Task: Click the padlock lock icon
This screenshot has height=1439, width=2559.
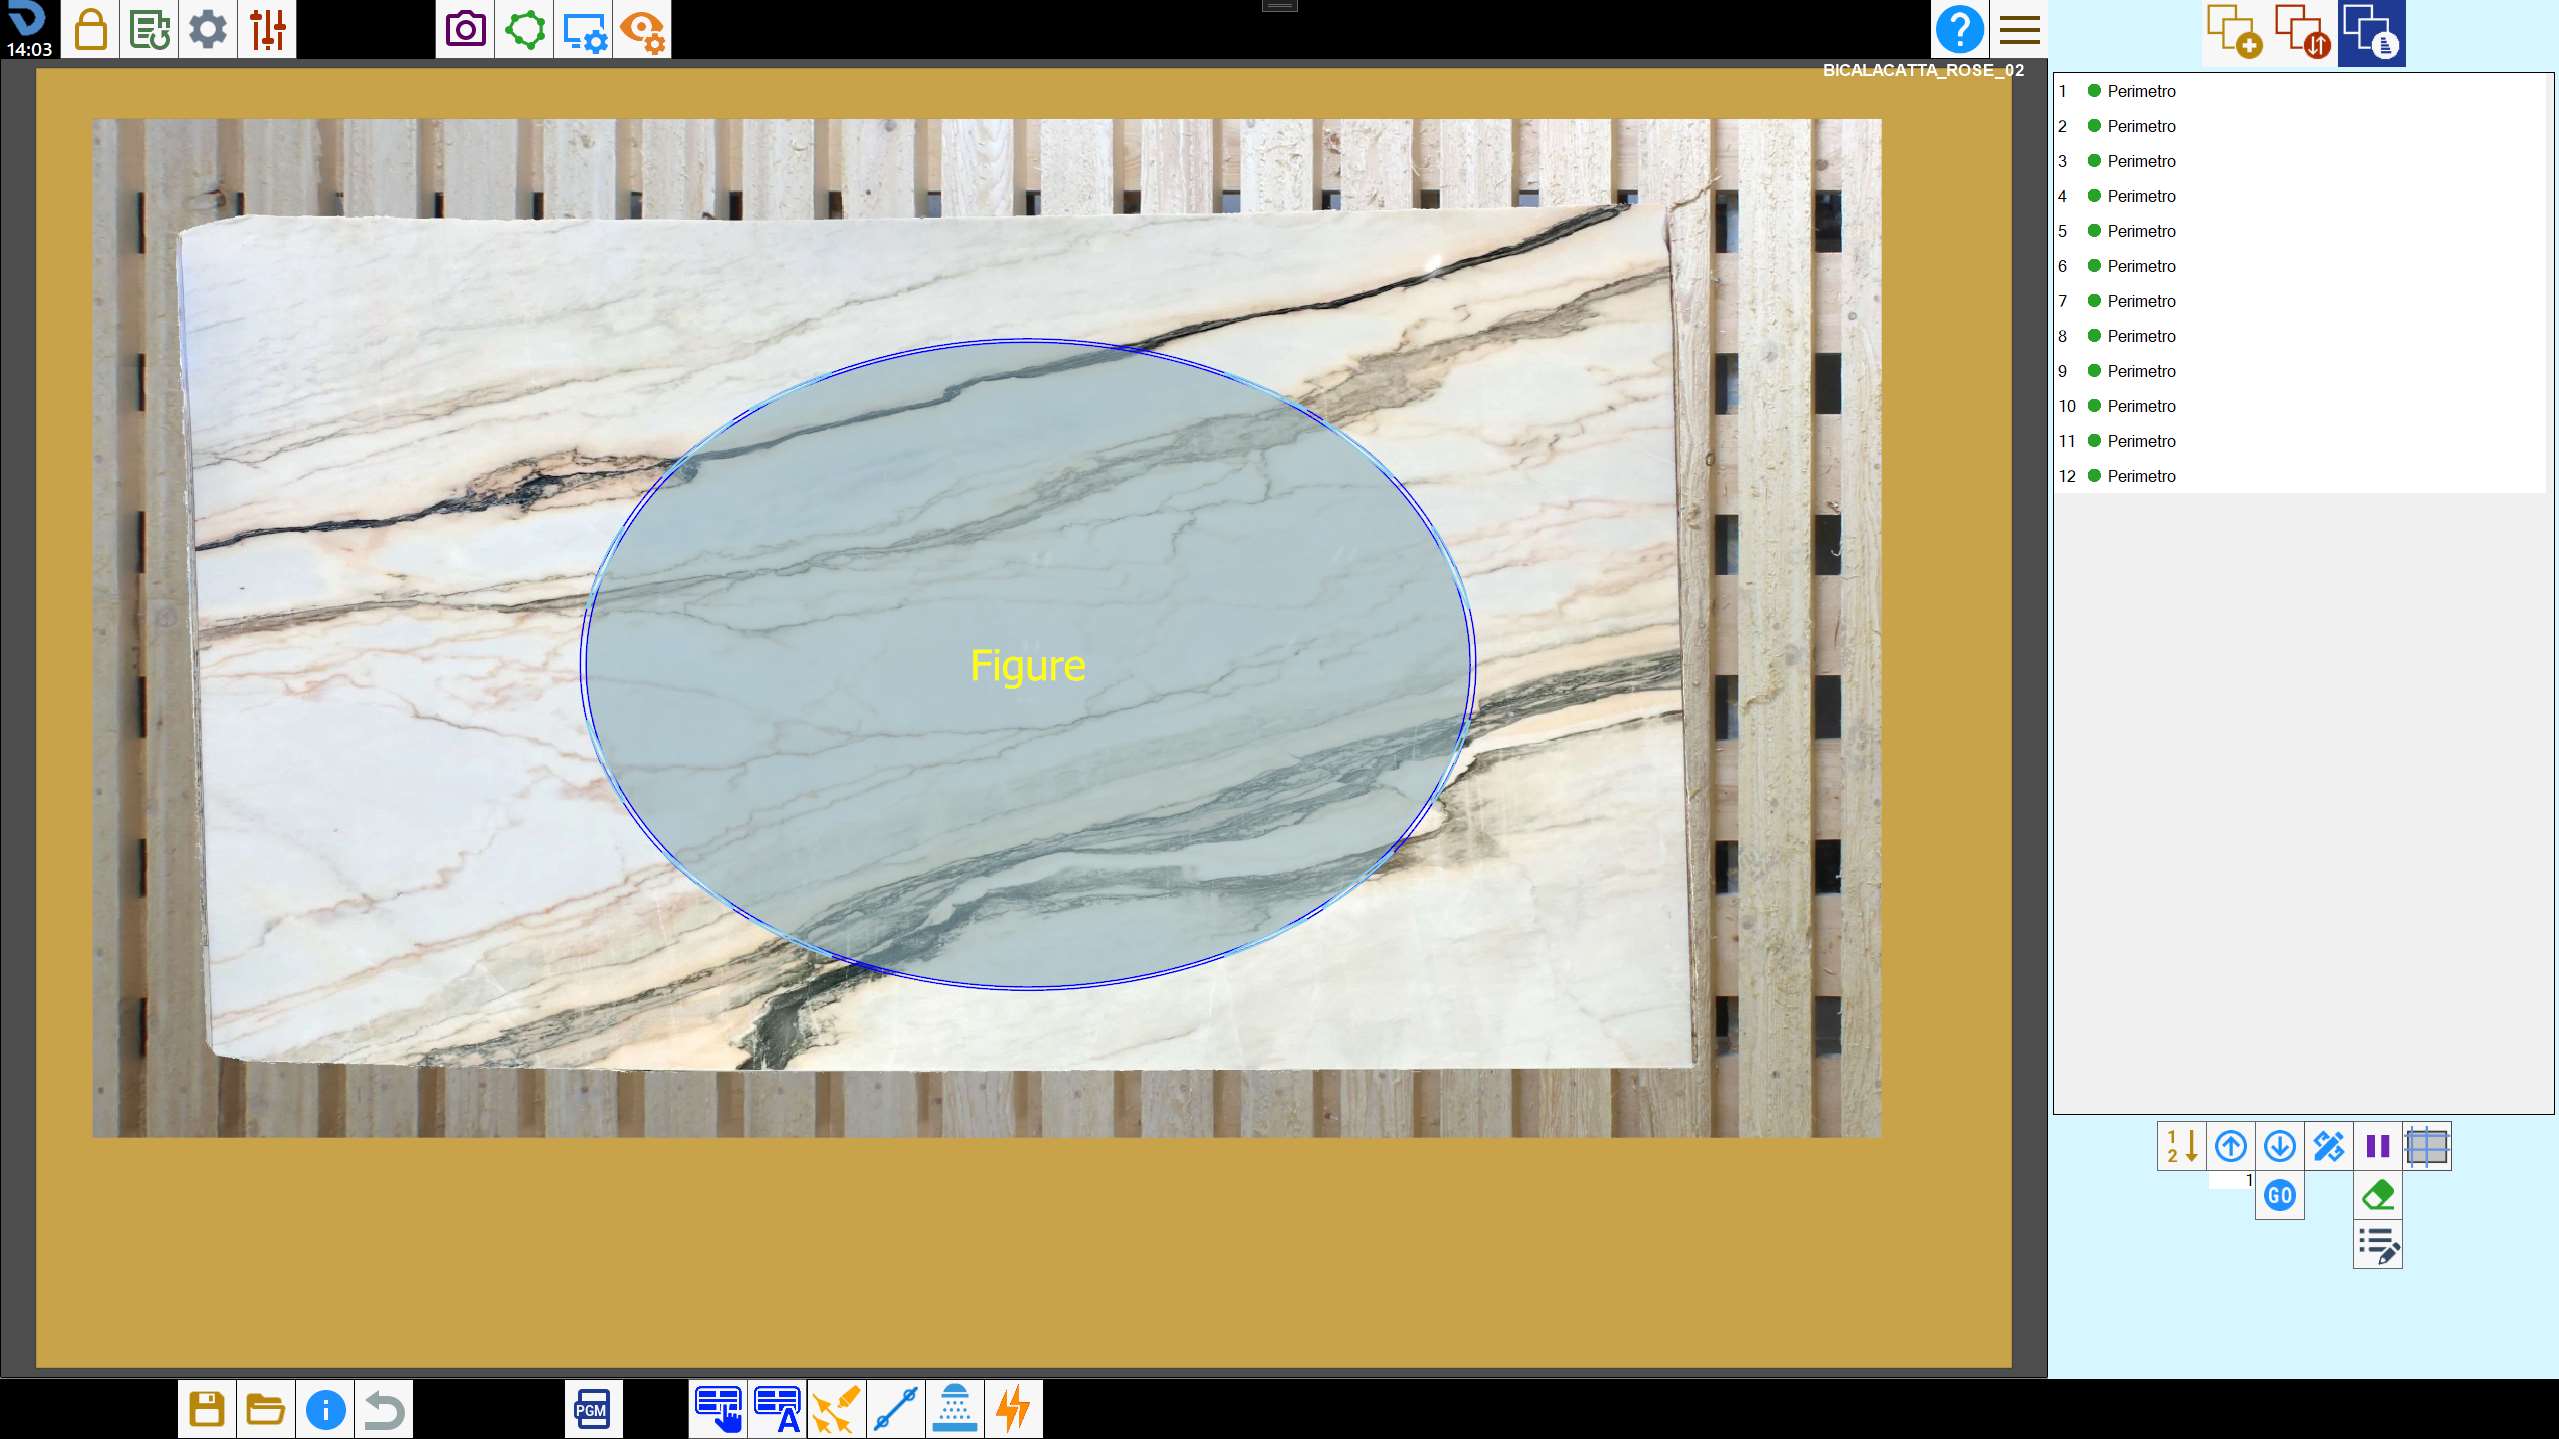Action: pos(90,29)
